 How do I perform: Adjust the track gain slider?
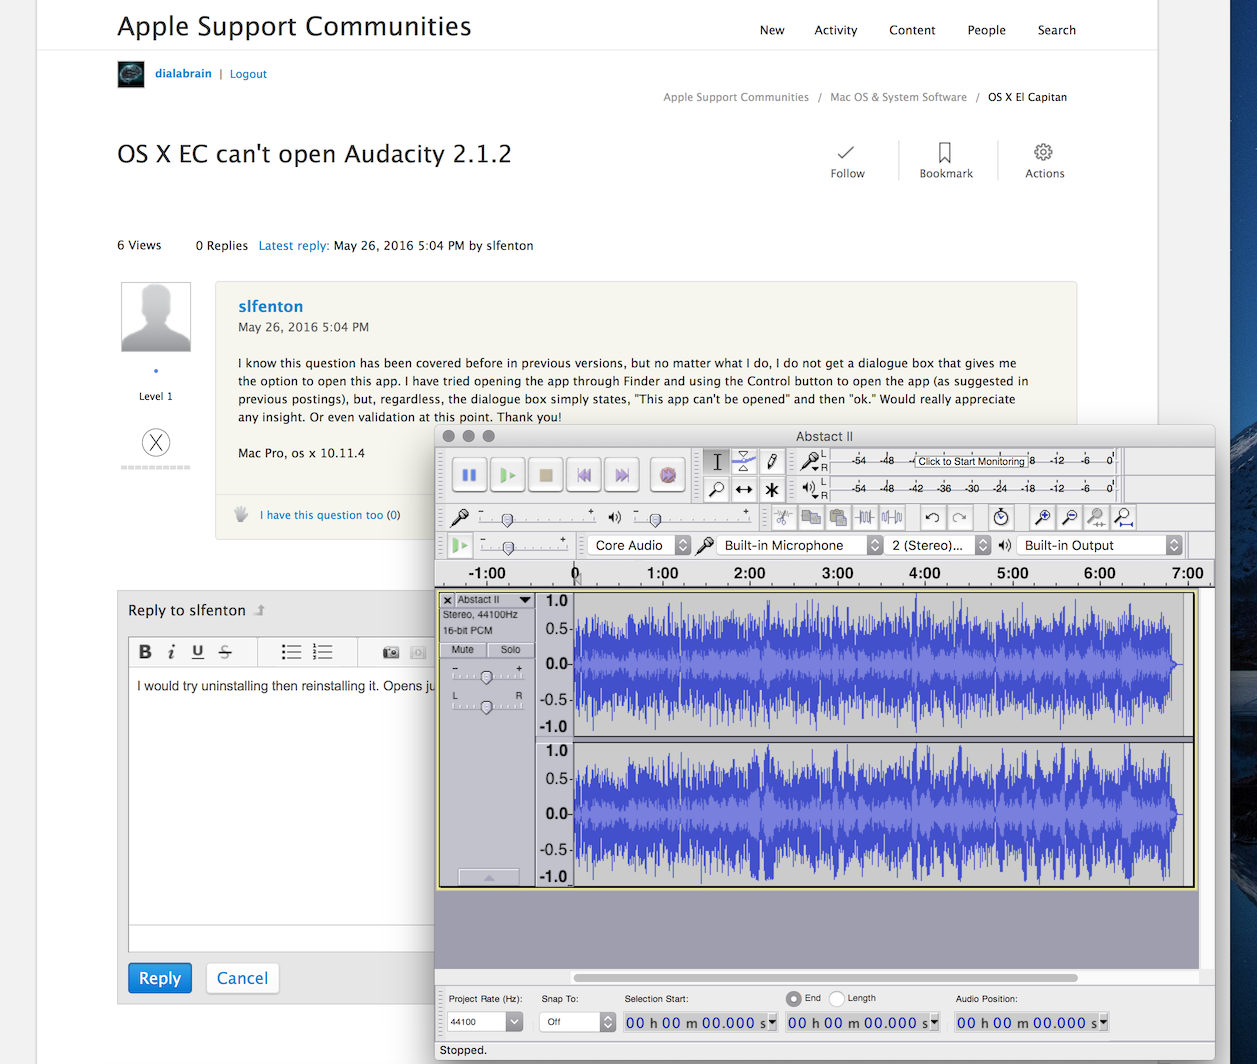tap(487, 676)
